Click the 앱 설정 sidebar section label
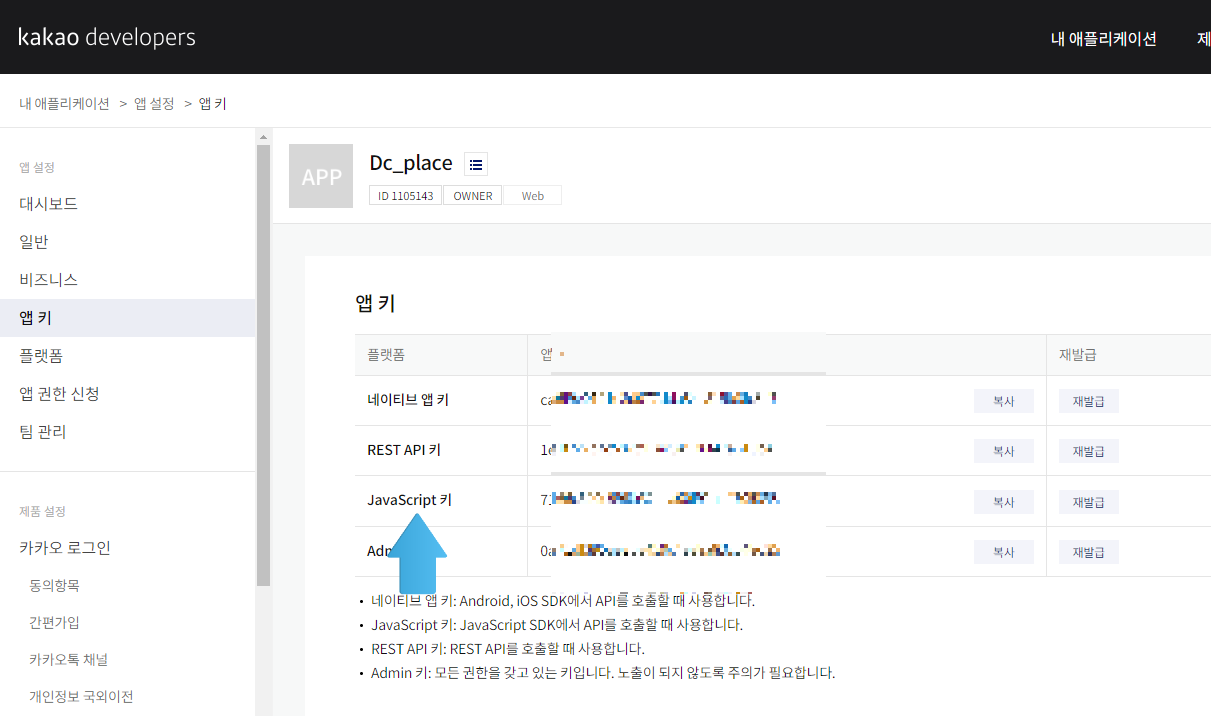Screen dimensions: 1211x716 (37, 167)
